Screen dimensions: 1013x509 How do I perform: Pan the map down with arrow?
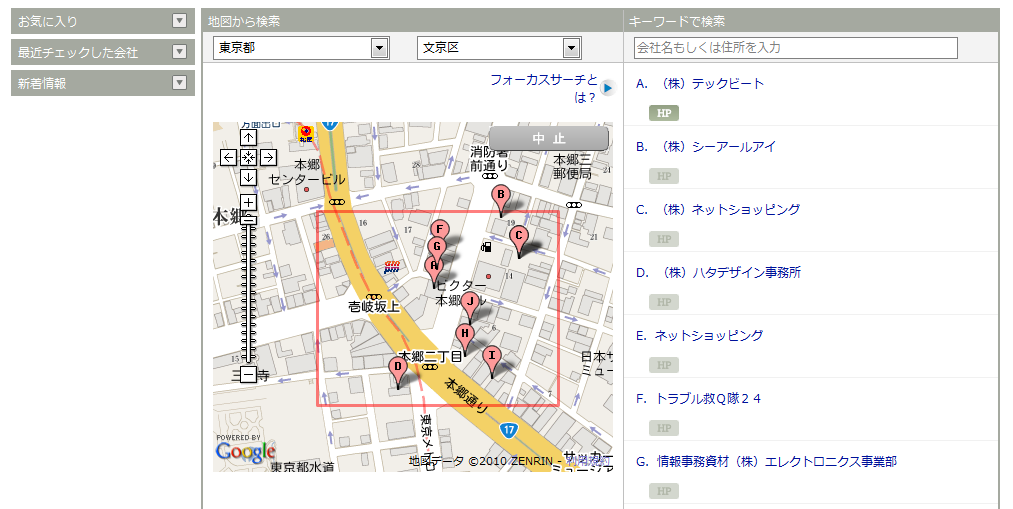248,178
